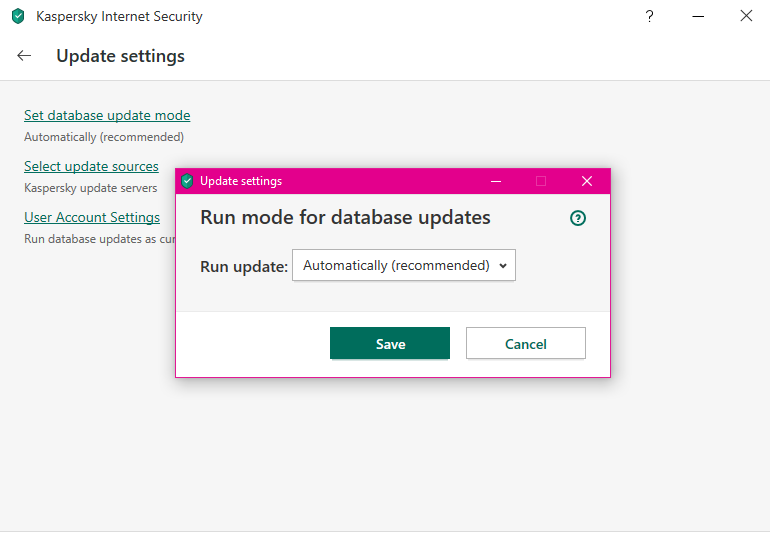Click Kaspersky shield logo in main window title
This screenshot has width=770, height=534.
pos(18,16)
